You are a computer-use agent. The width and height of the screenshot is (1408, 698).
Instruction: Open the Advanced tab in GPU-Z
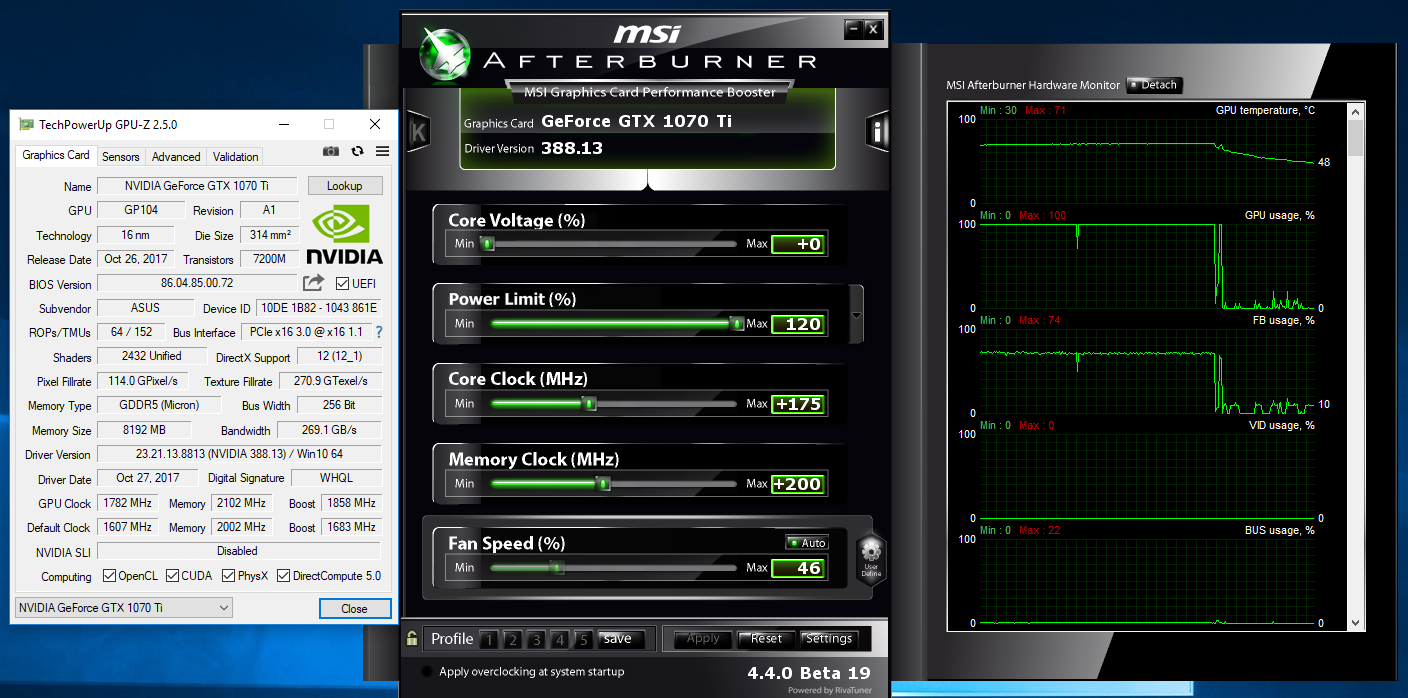coord(176,157)
